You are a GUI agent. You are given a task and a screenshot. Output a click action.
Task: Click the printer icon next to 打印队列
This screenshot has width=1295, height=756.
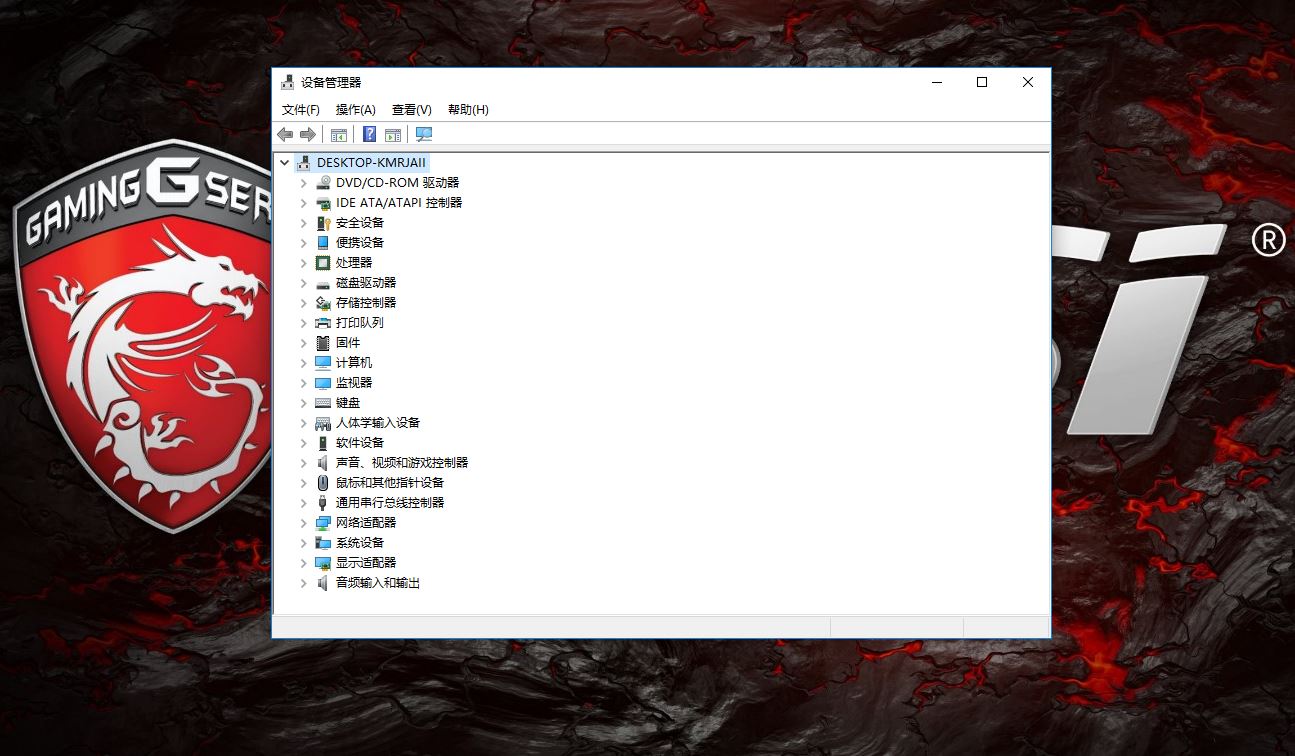pos(323,322)
